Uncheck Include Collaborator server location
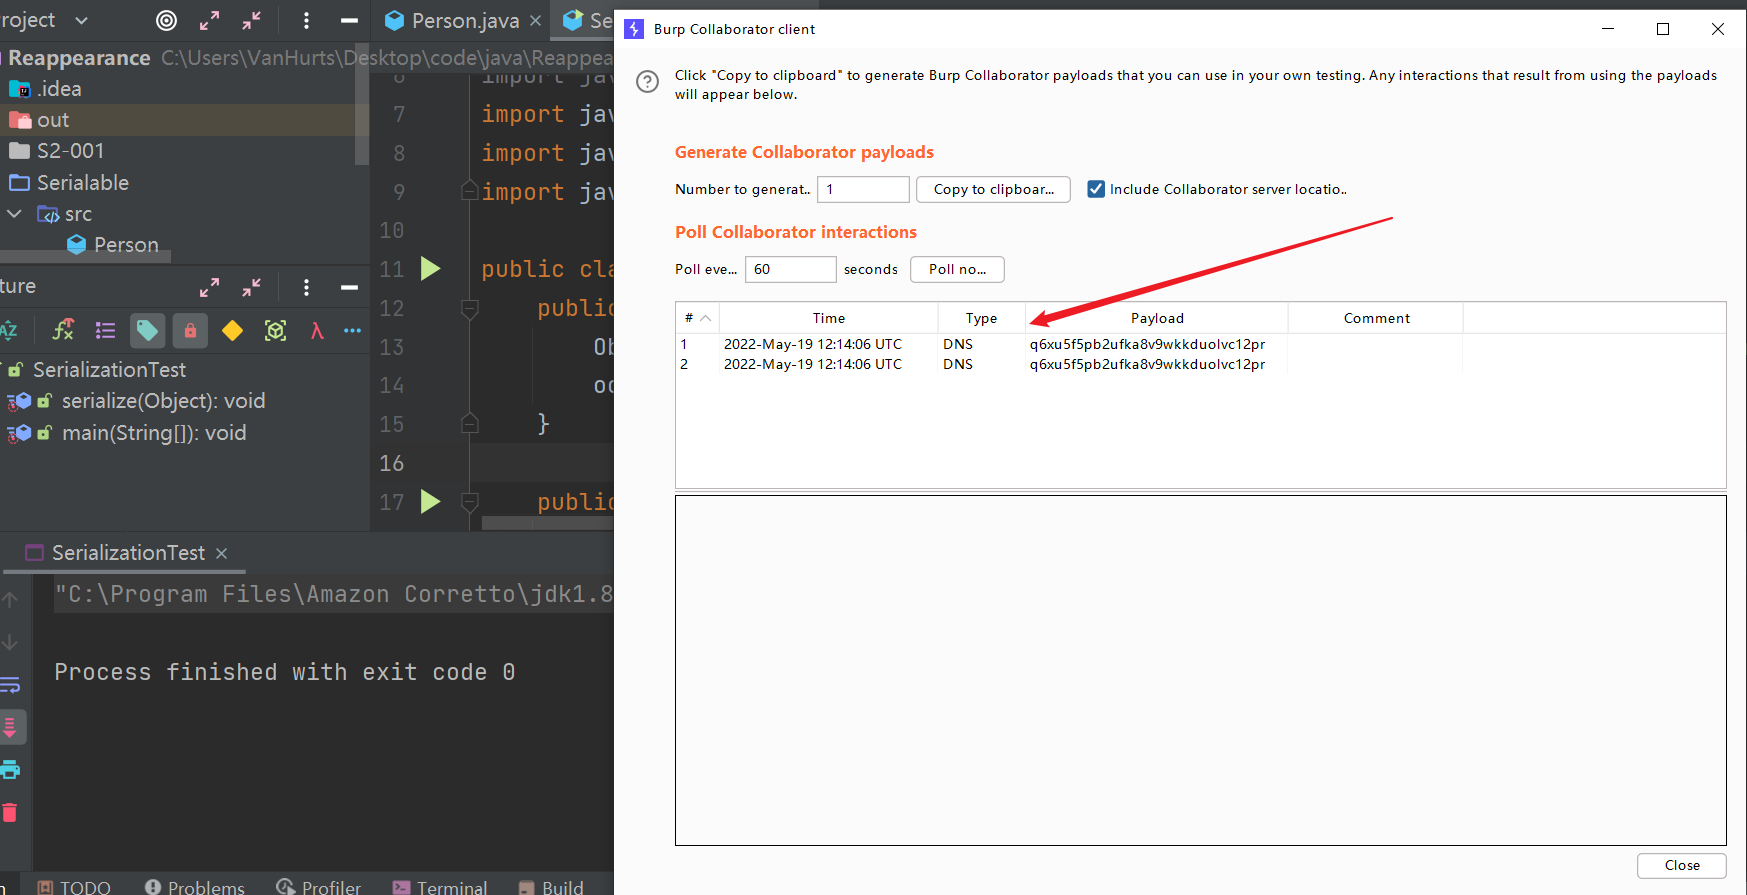Image resolution: width=1747 pixels, height=895 pixels. point(1096,189)
